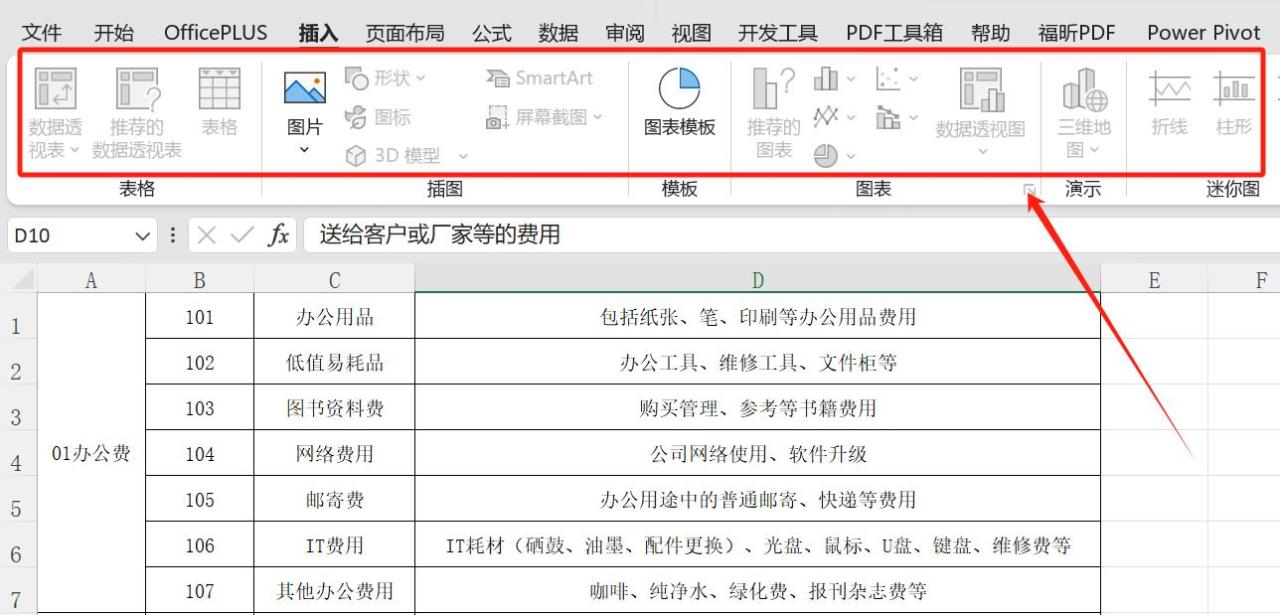The height and width of the screenshot is (615, 1280).
Task: Select column A header
Action: click(x=91, y=281)
